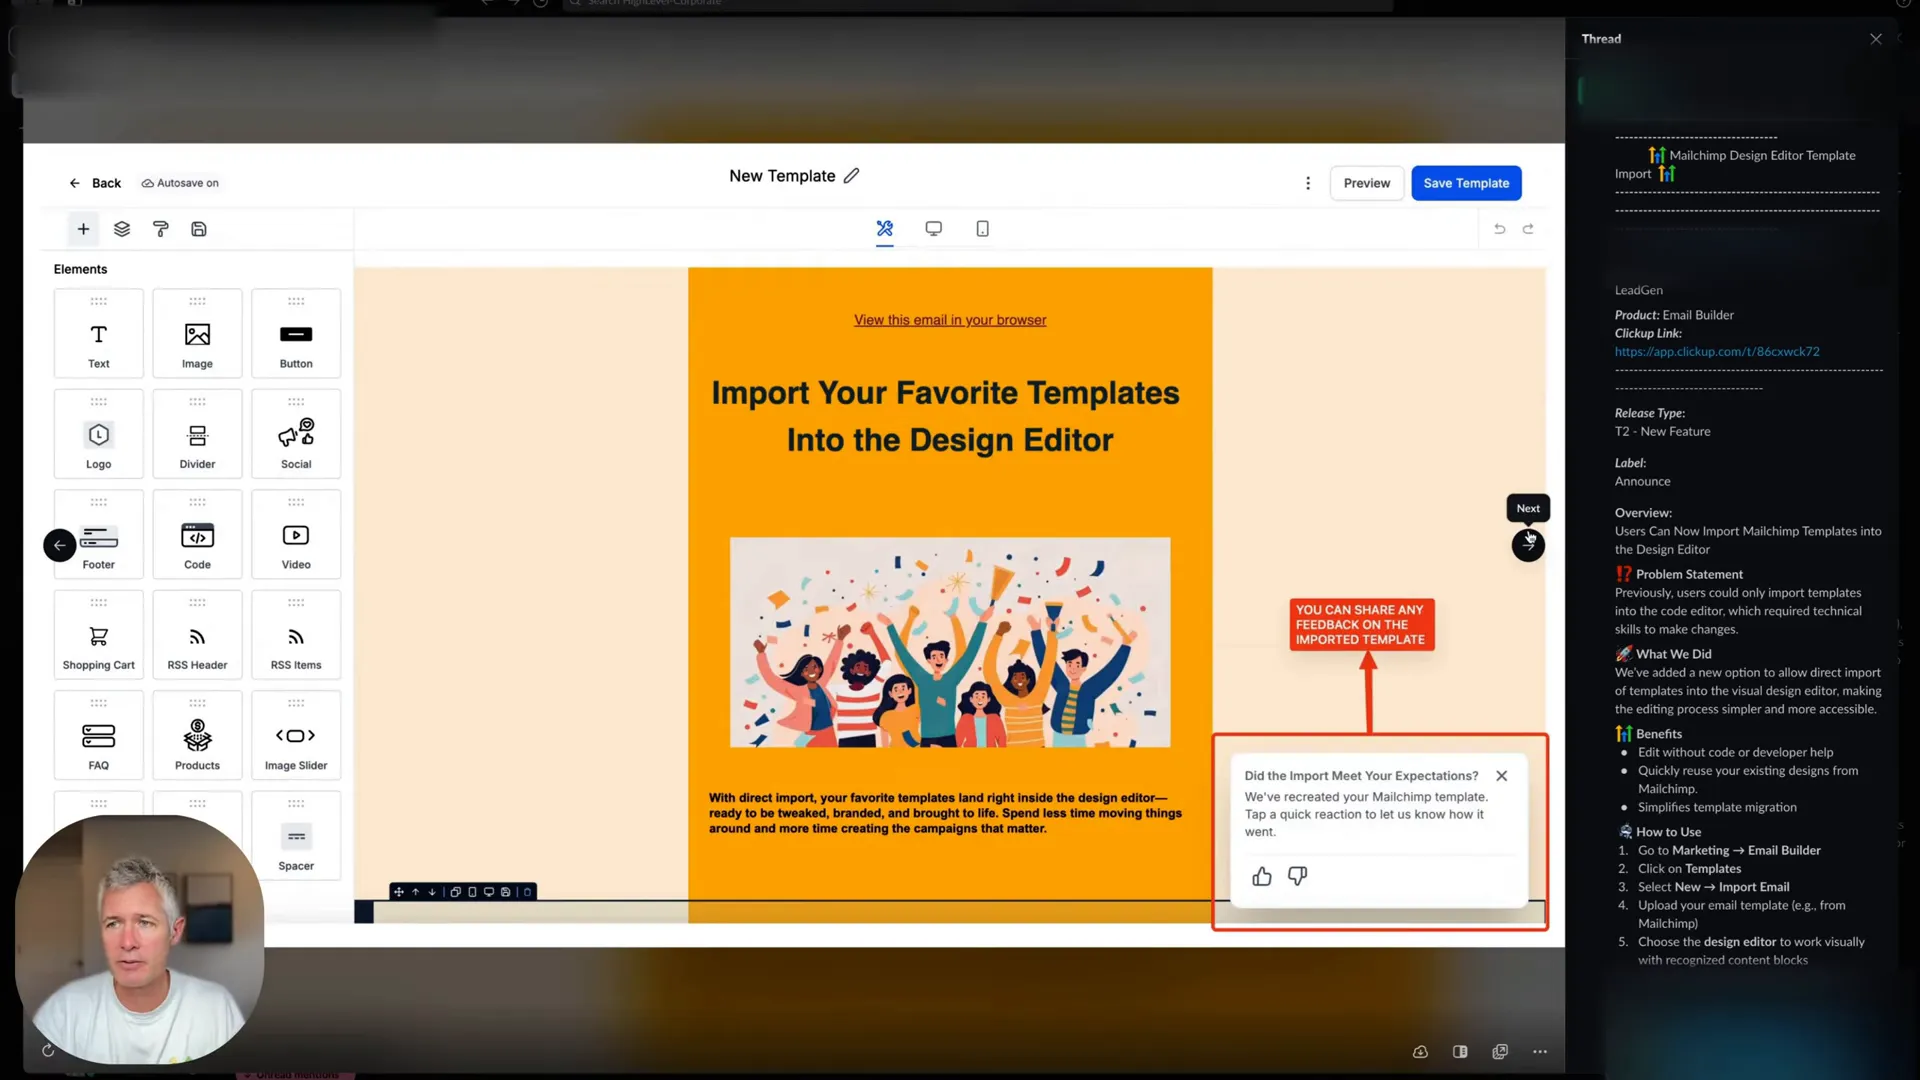Click the Save Template button
Image resolution: width=1920 pixels, height=1080 pixels.
point(1466,183)
